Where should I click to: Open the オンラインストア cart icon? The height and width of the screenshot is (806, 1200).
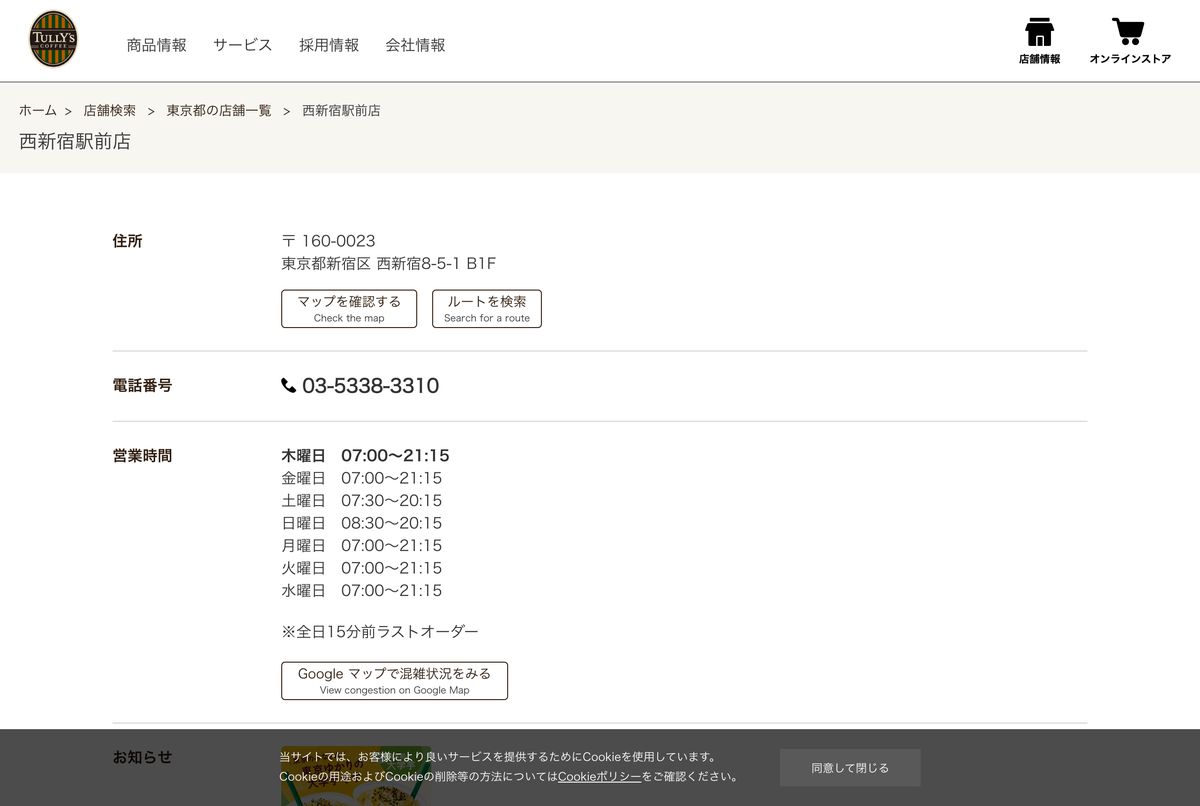1130,41
